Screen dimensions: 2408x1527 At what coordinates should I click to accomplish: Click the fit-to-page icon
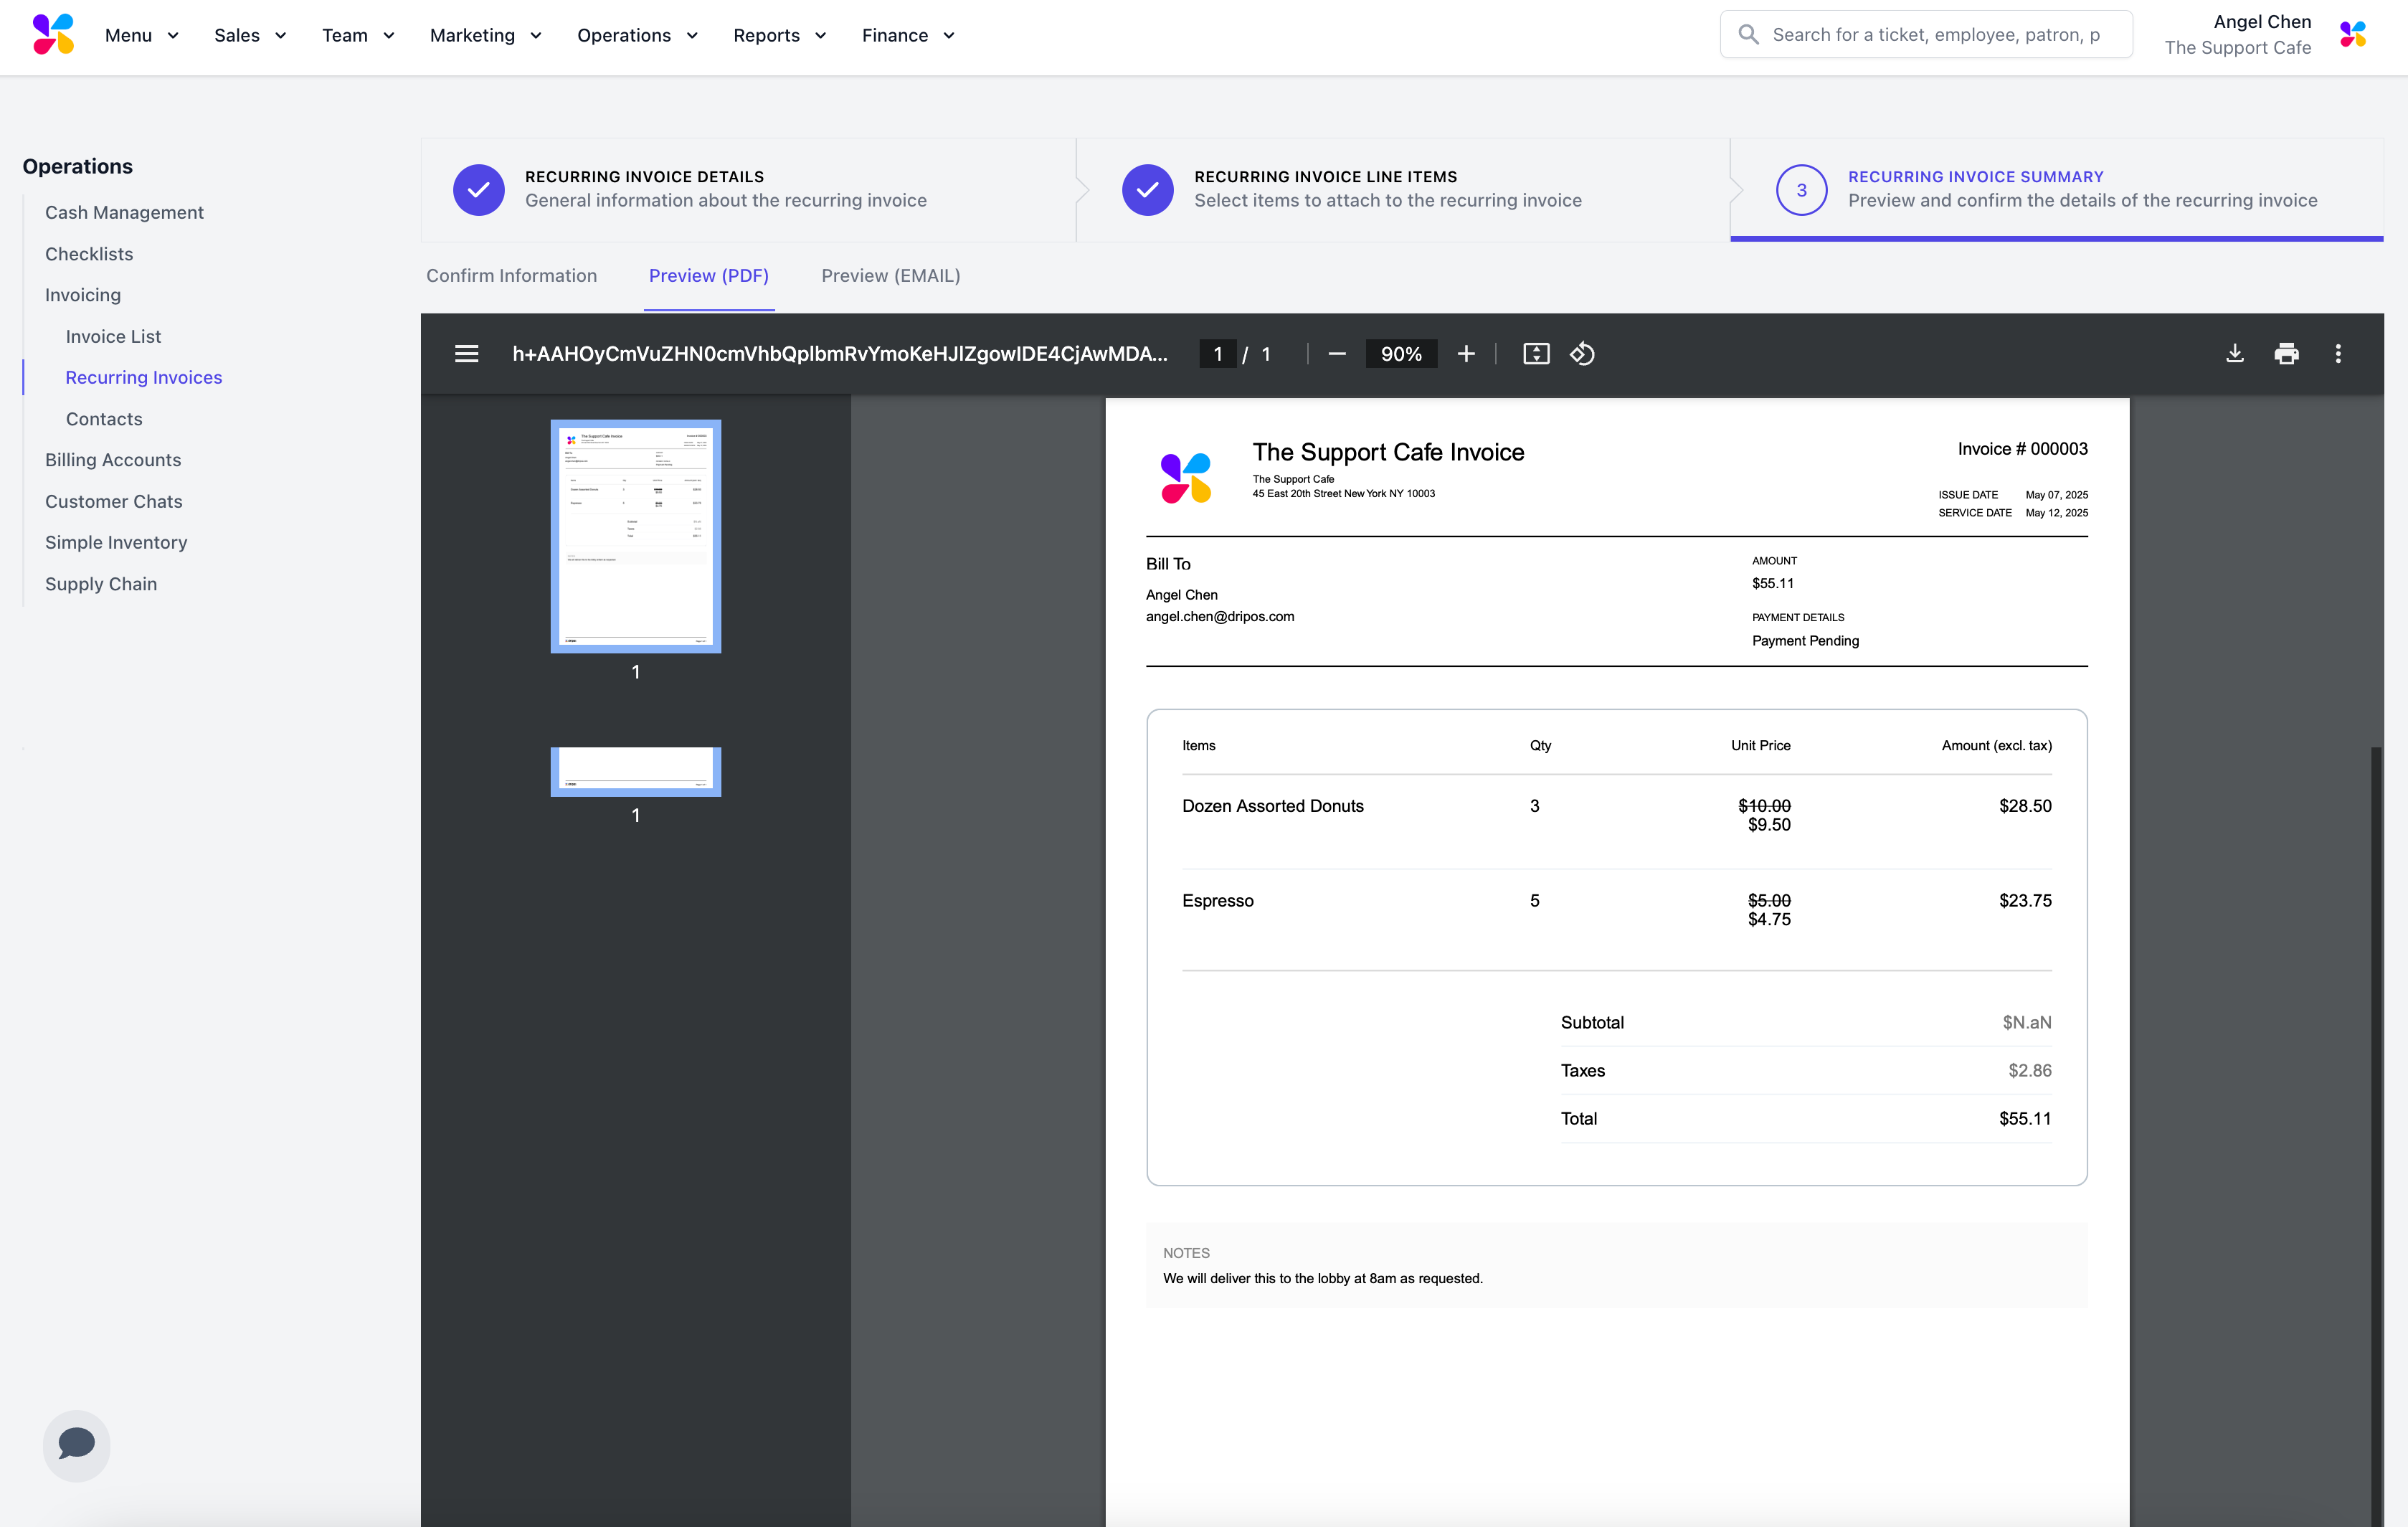pos(1536,354)
